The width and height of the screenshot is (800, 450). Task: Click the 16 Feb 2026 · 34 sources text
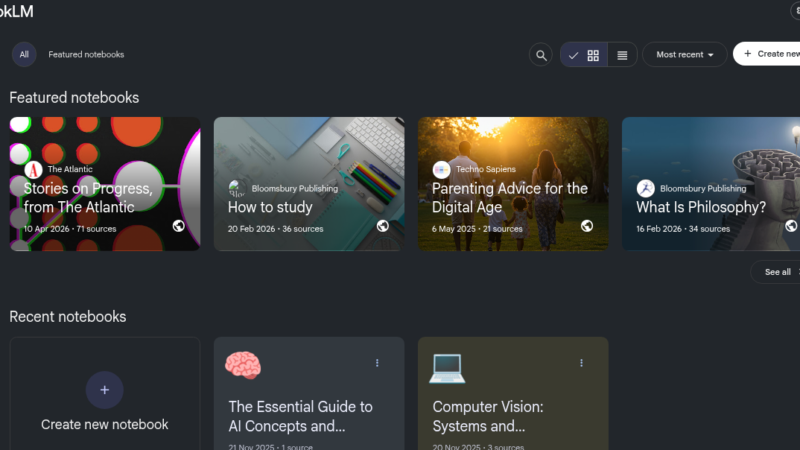(x=683, y=229)
